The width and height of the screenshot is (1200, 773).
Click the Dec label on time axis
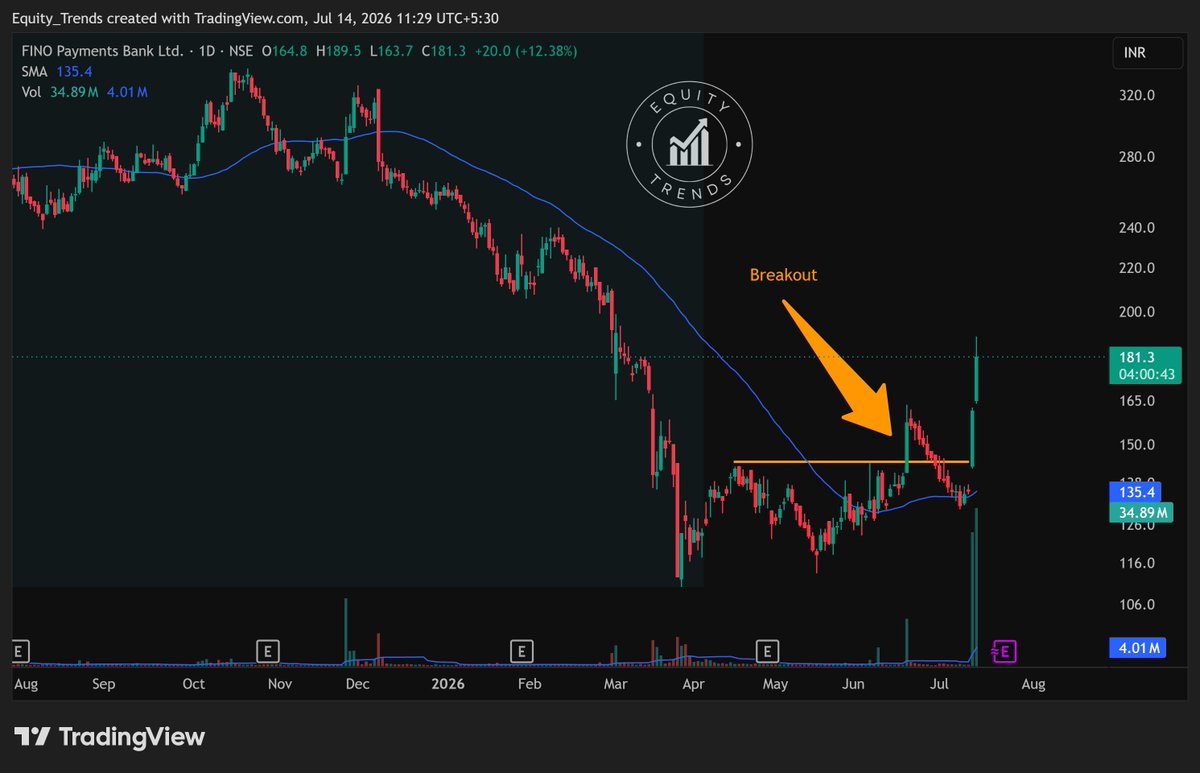tap(358, 684)
